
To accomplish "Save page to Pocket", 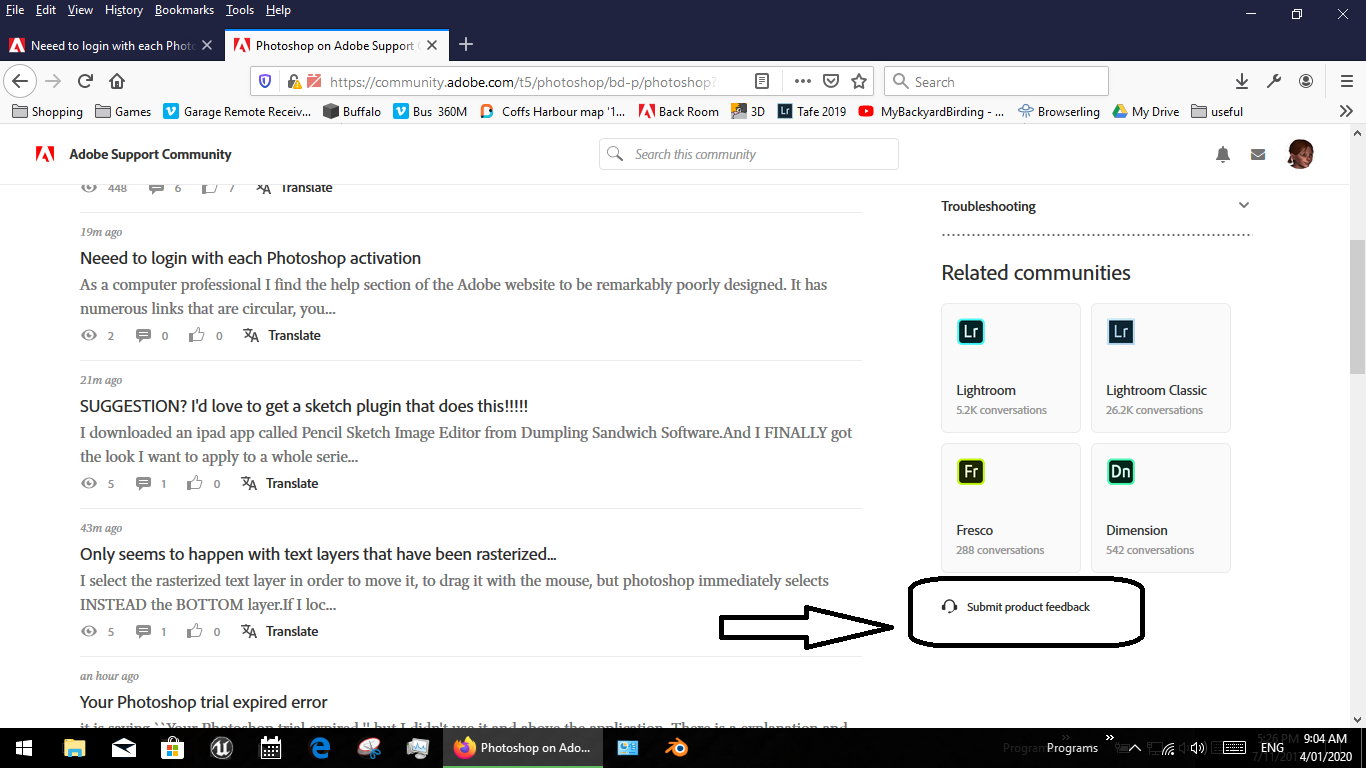I will click(830, 81).
